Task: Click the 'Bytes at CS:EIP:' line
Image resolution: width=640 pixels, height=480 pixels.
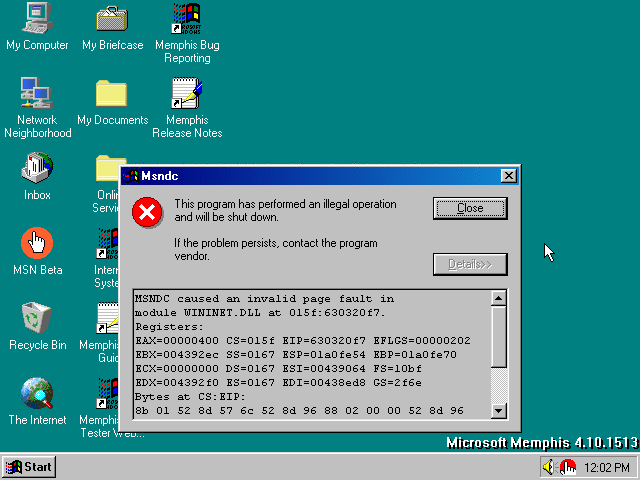Action: pyautogui.click(x=190, y=397)
